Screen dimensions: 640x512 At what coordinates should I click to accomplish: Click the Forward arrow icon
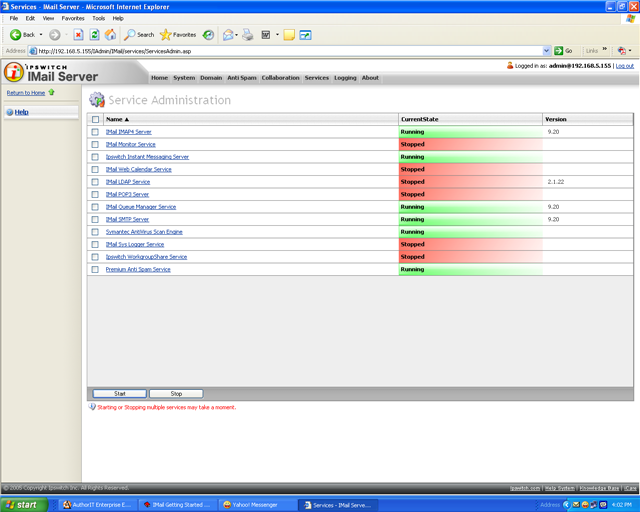pyautogui.click(x=54, y=35)
